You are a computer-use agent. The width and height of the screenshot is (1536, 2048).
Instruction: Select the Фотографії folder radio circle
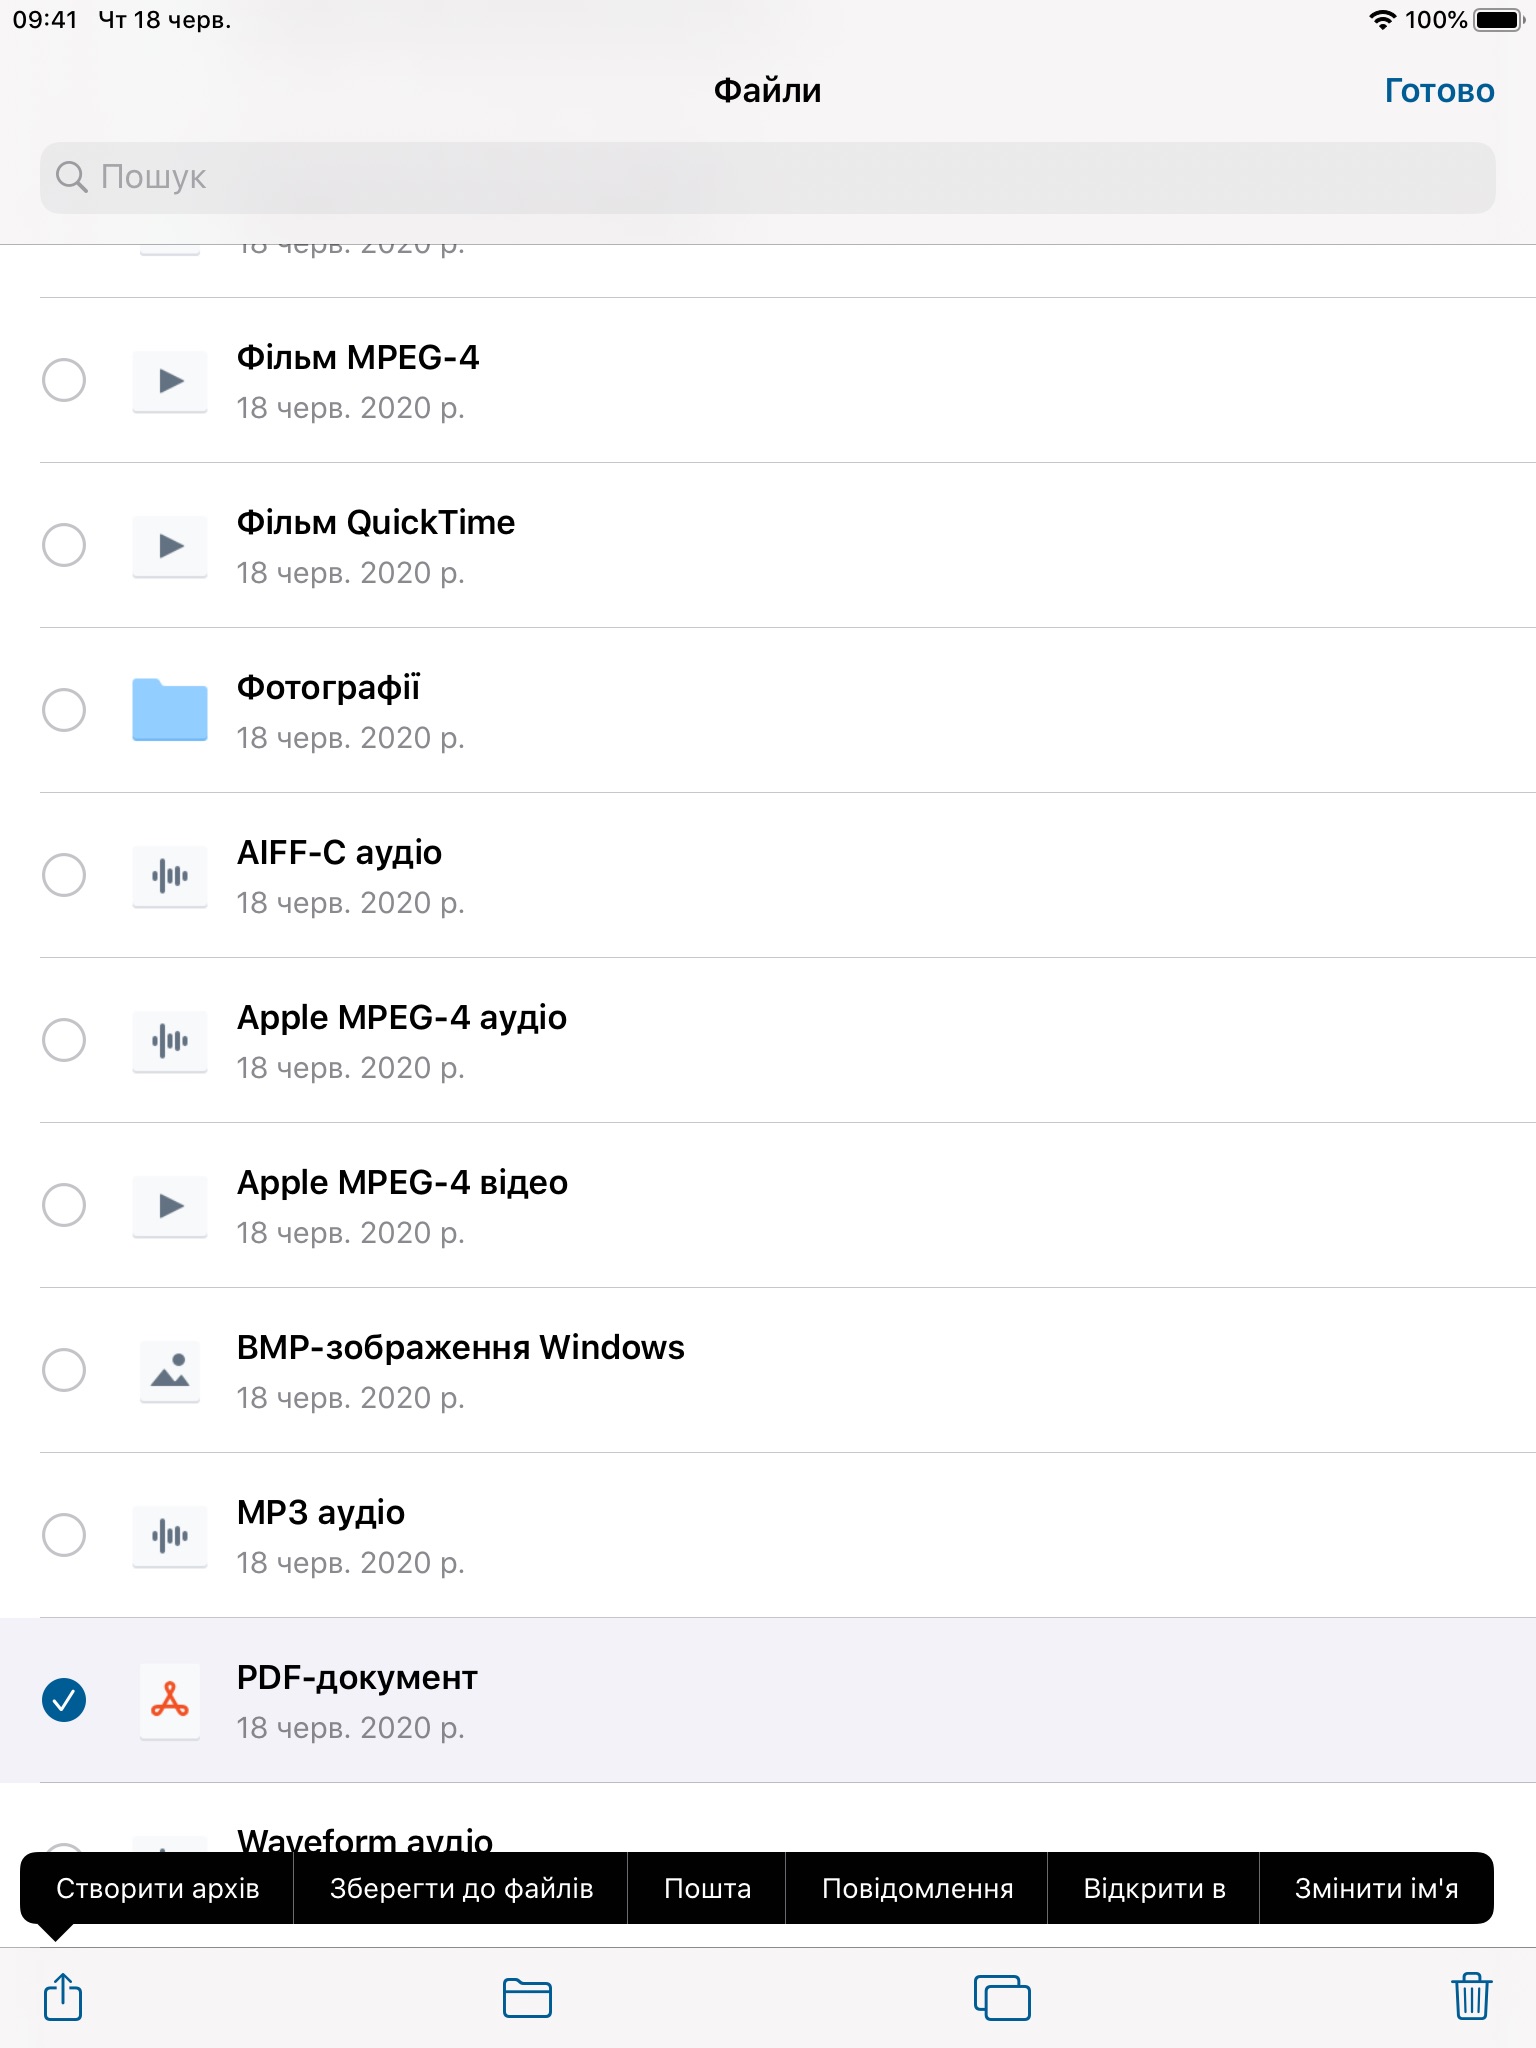click(x=64, y=710)
